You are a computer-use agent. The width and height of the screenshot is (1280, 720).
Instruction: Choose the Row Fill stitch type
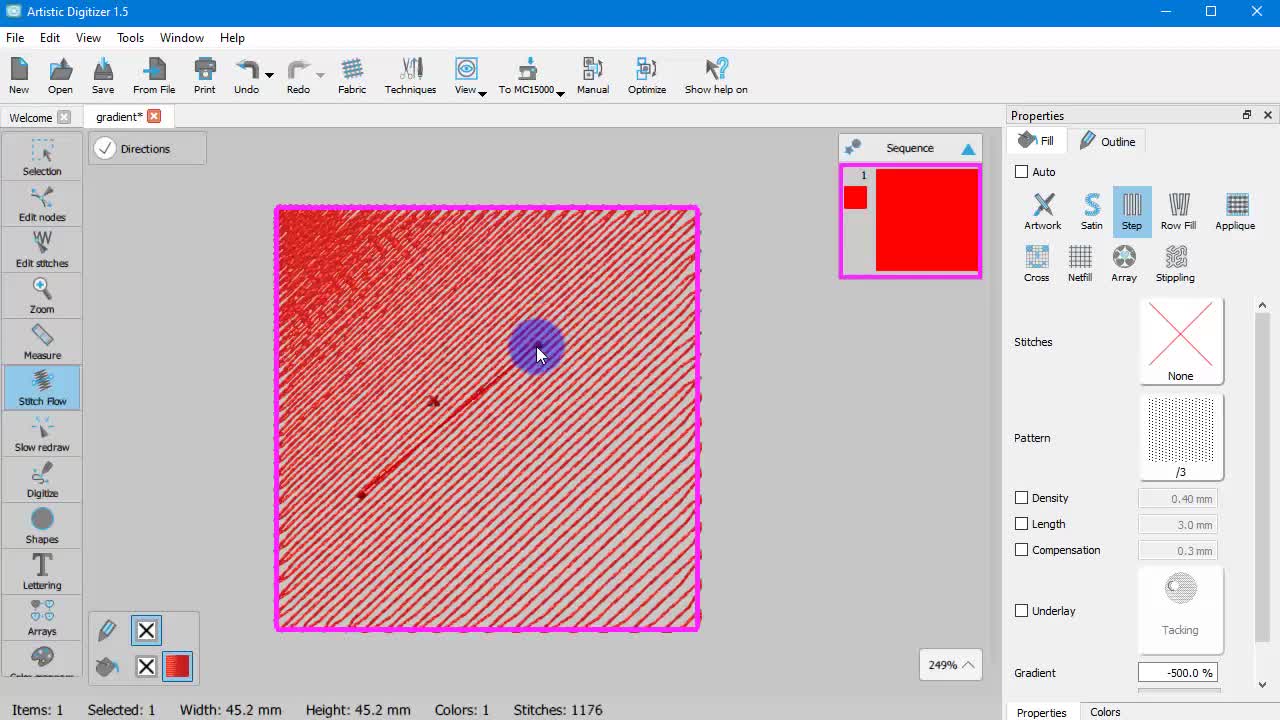(1178, 211)
